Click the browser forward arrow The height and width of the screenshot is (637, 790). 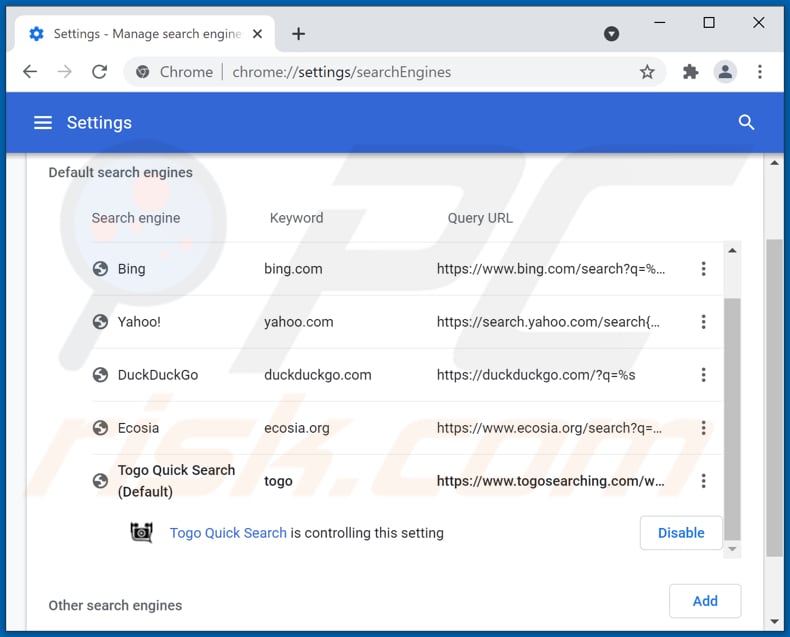pyautogui.click(x=64, y=72)
